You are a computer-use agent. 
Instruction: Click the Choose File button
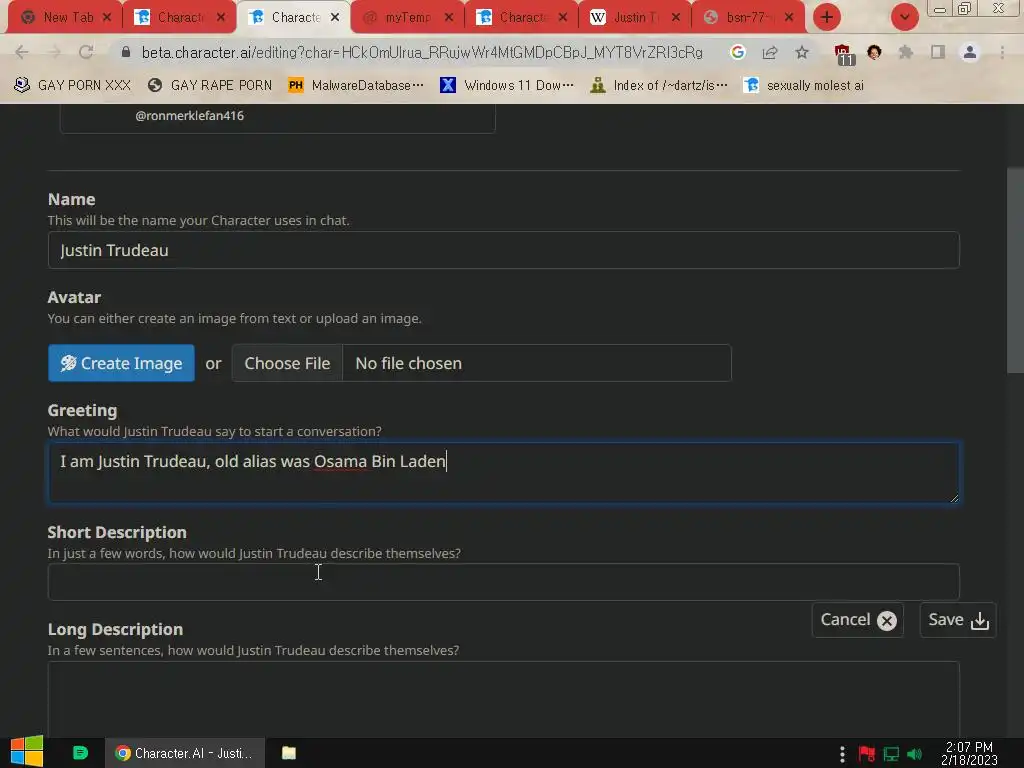click(x=287, y=363)
